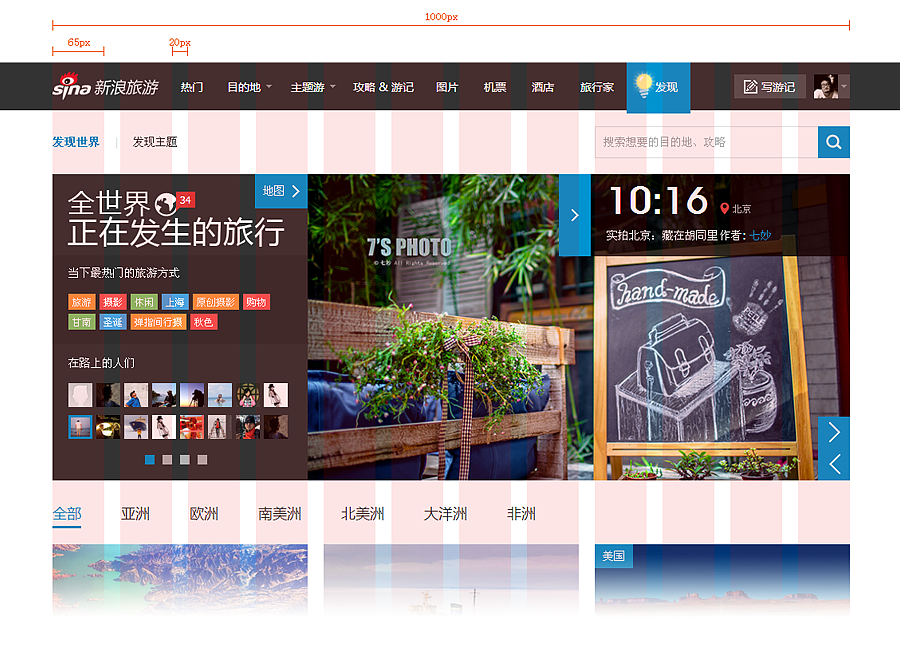Select the 秋色 tag
The image size is (900, 657).
tap(203, 322)
